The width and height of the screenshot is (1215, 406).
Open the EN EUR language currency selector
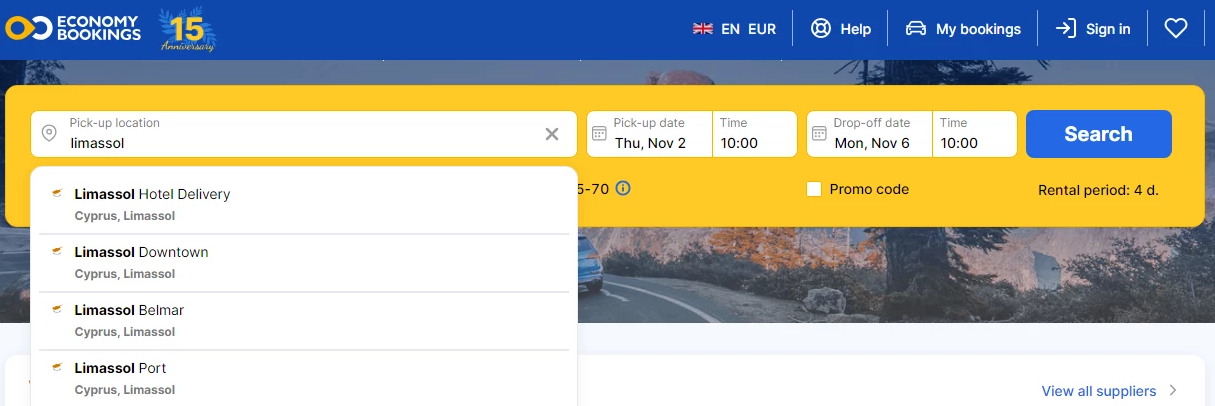(x=734, y=29)
